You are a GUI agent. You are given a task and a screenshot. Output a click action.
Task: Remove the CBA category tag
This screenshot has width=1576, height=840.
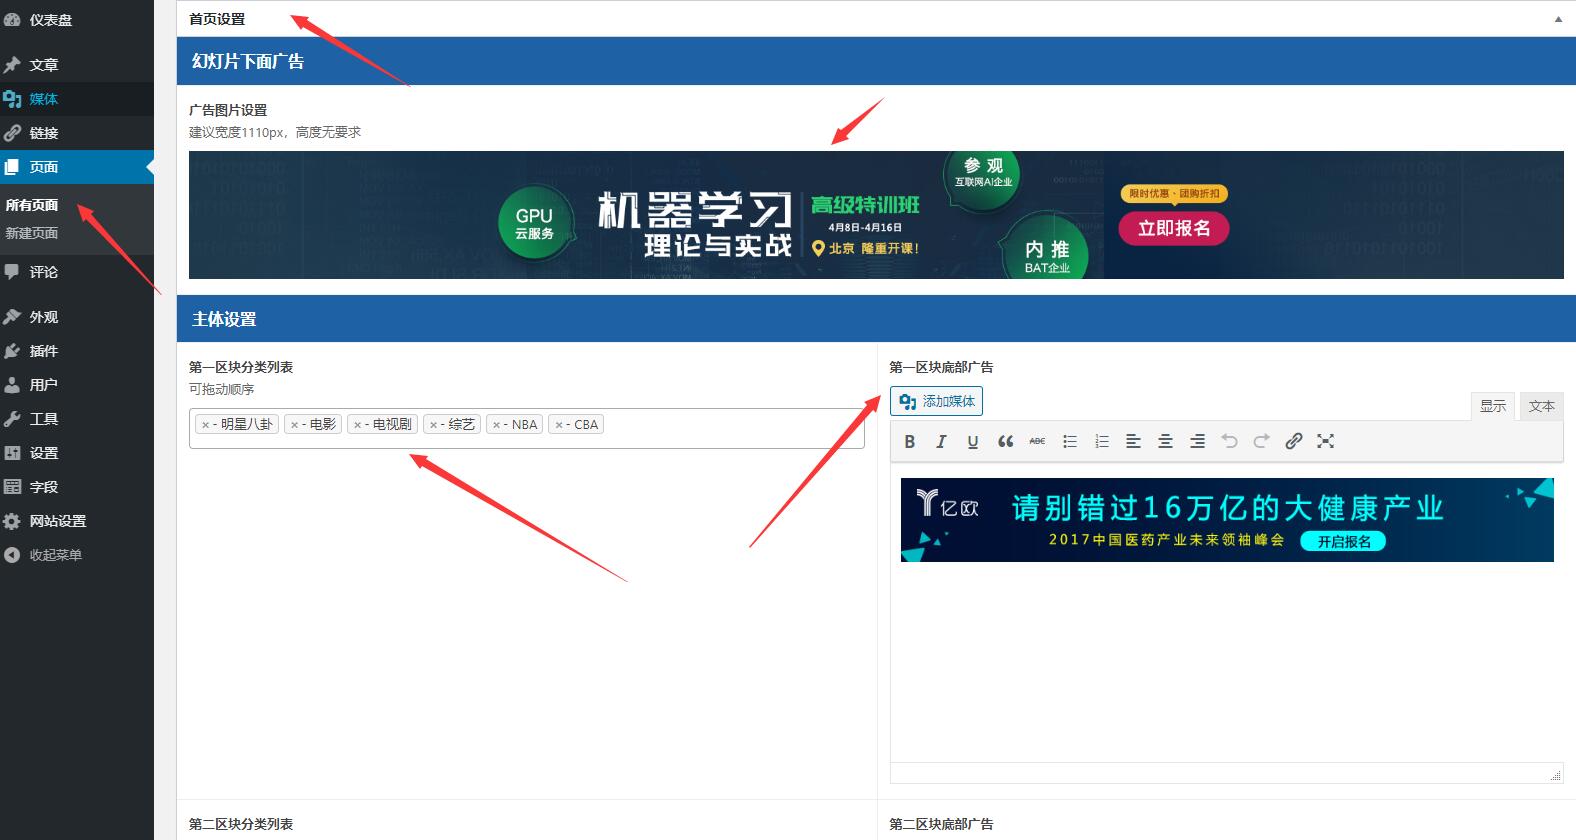(x=559, y=425)
